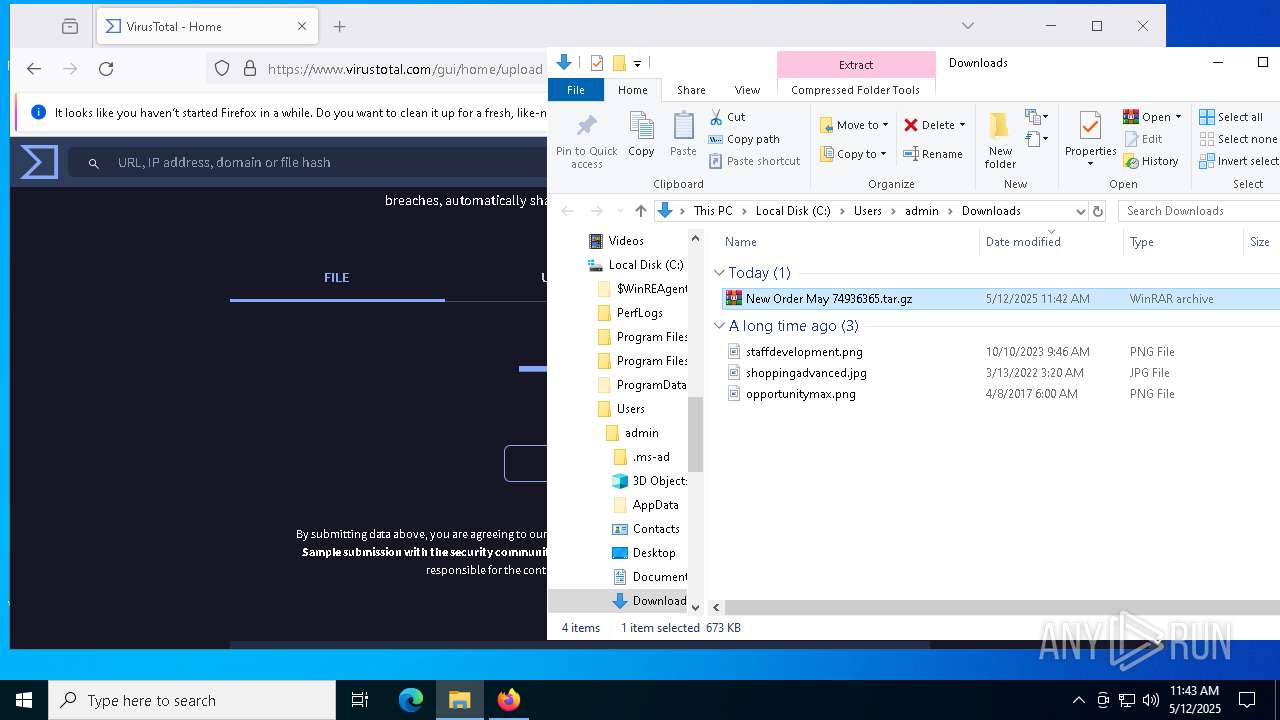The image size is (1280, 720).
Task: Select admin folder in tree
Action: click(x=641, y=433)
